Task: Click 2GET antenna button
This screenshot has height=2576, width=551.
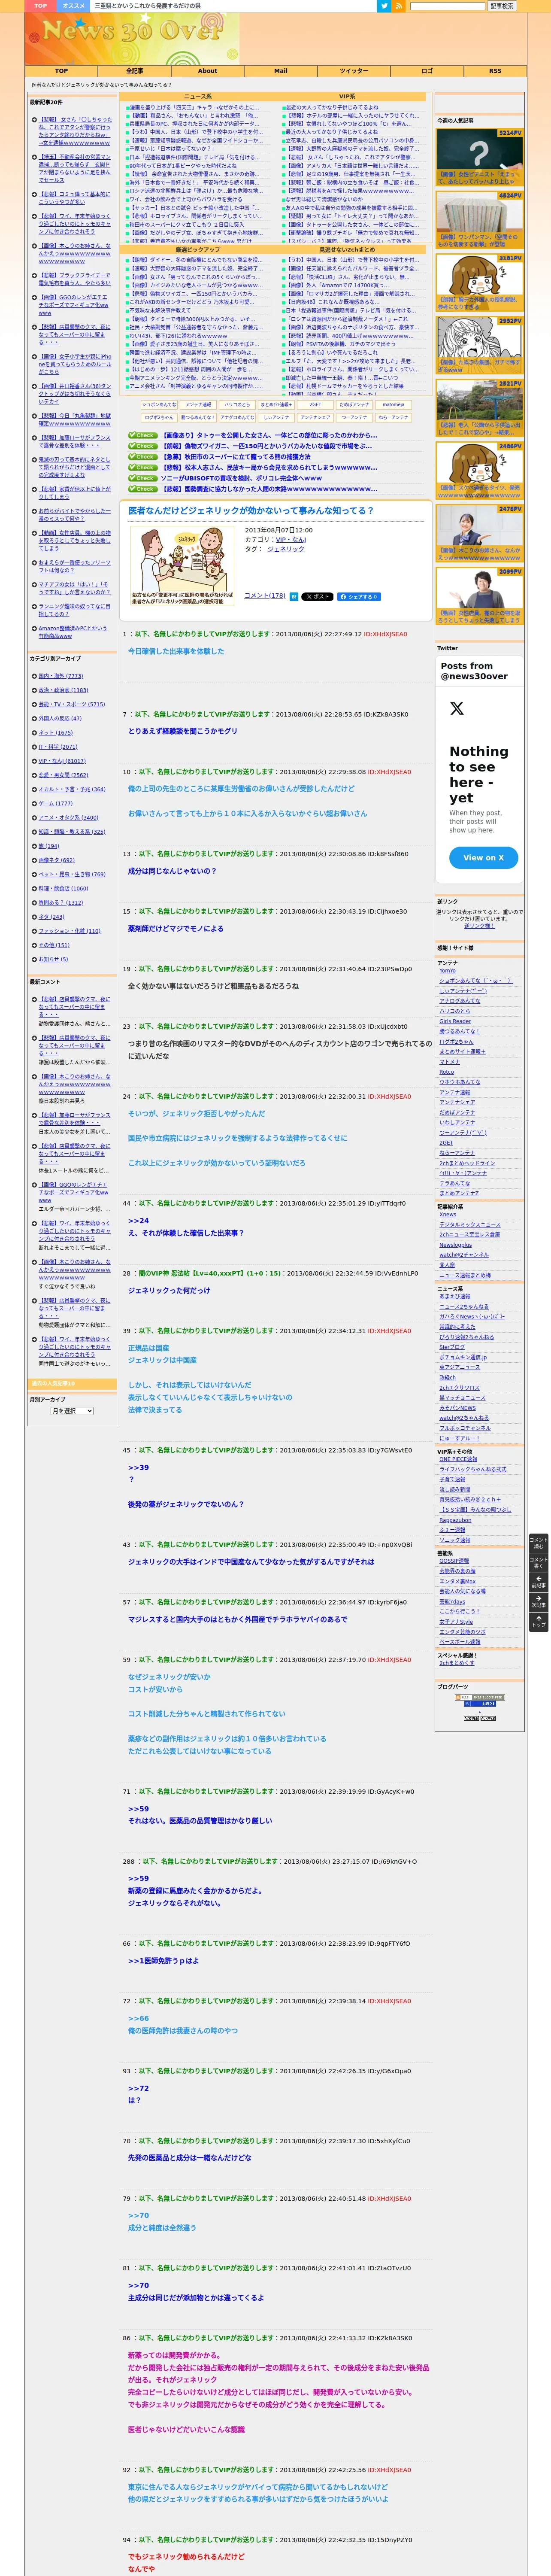Action: pos(315,405)
